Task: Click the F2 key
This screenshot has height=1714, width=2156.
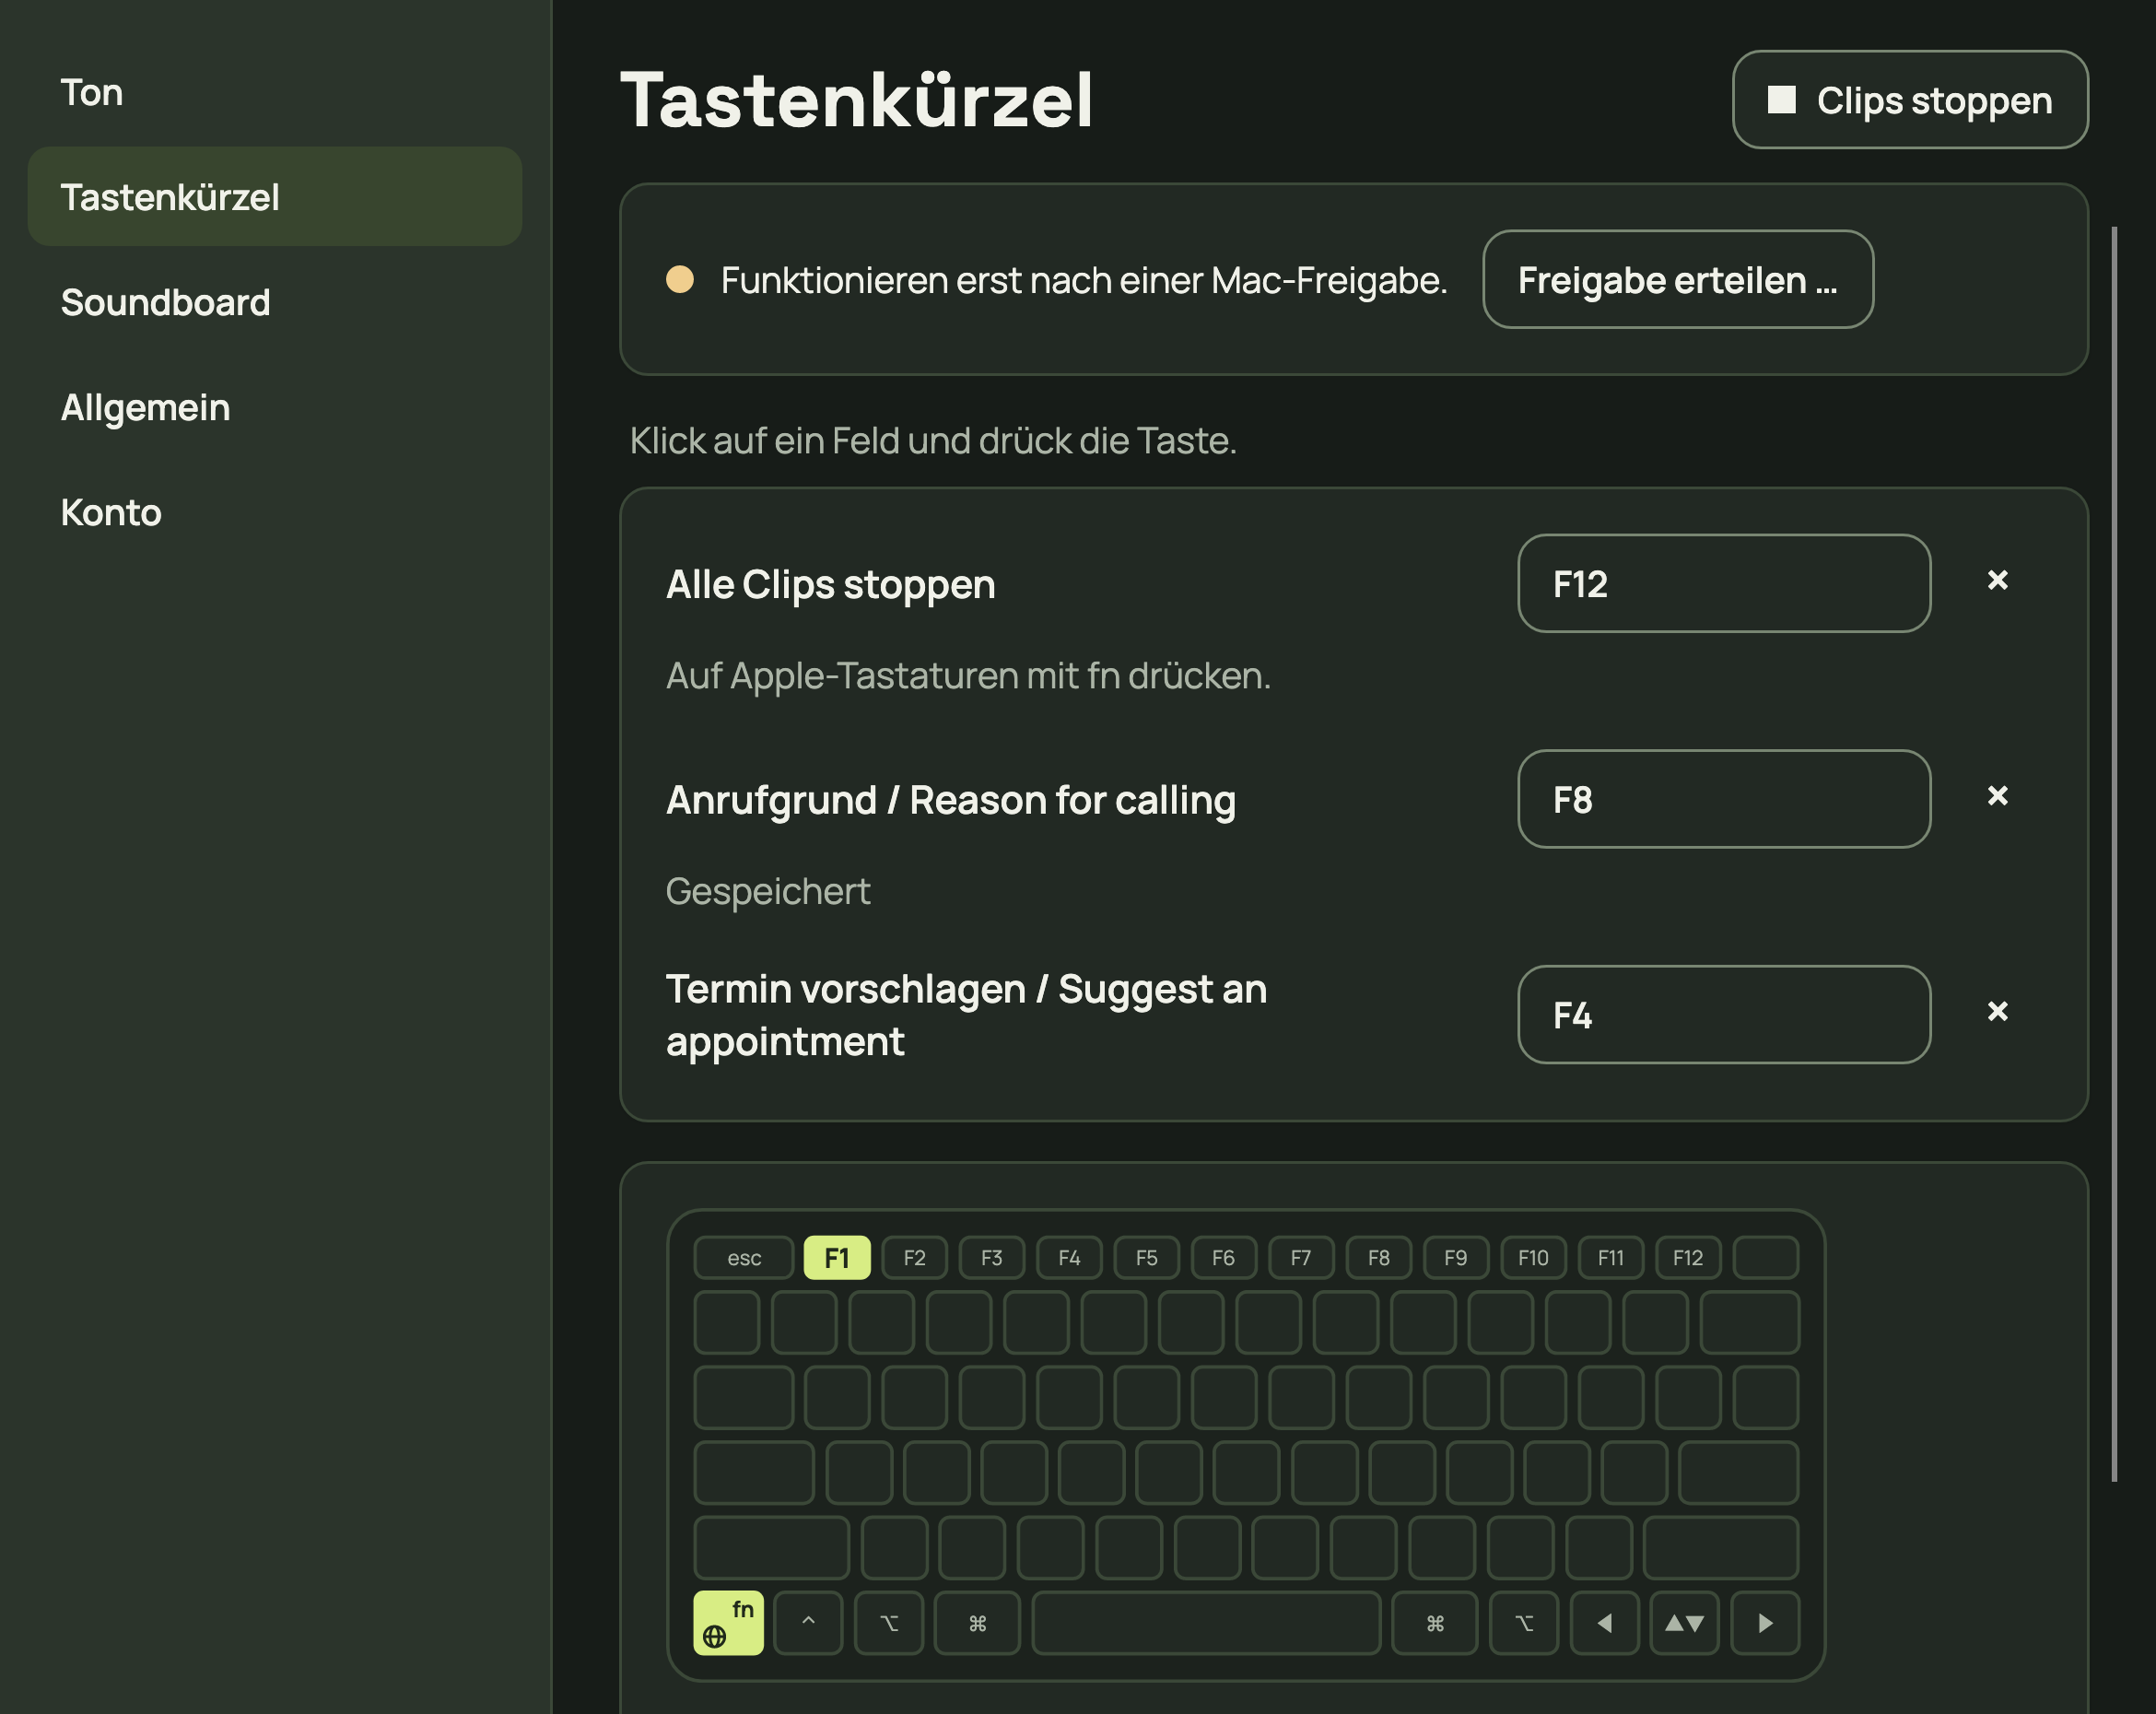Action: point(914,1258)
